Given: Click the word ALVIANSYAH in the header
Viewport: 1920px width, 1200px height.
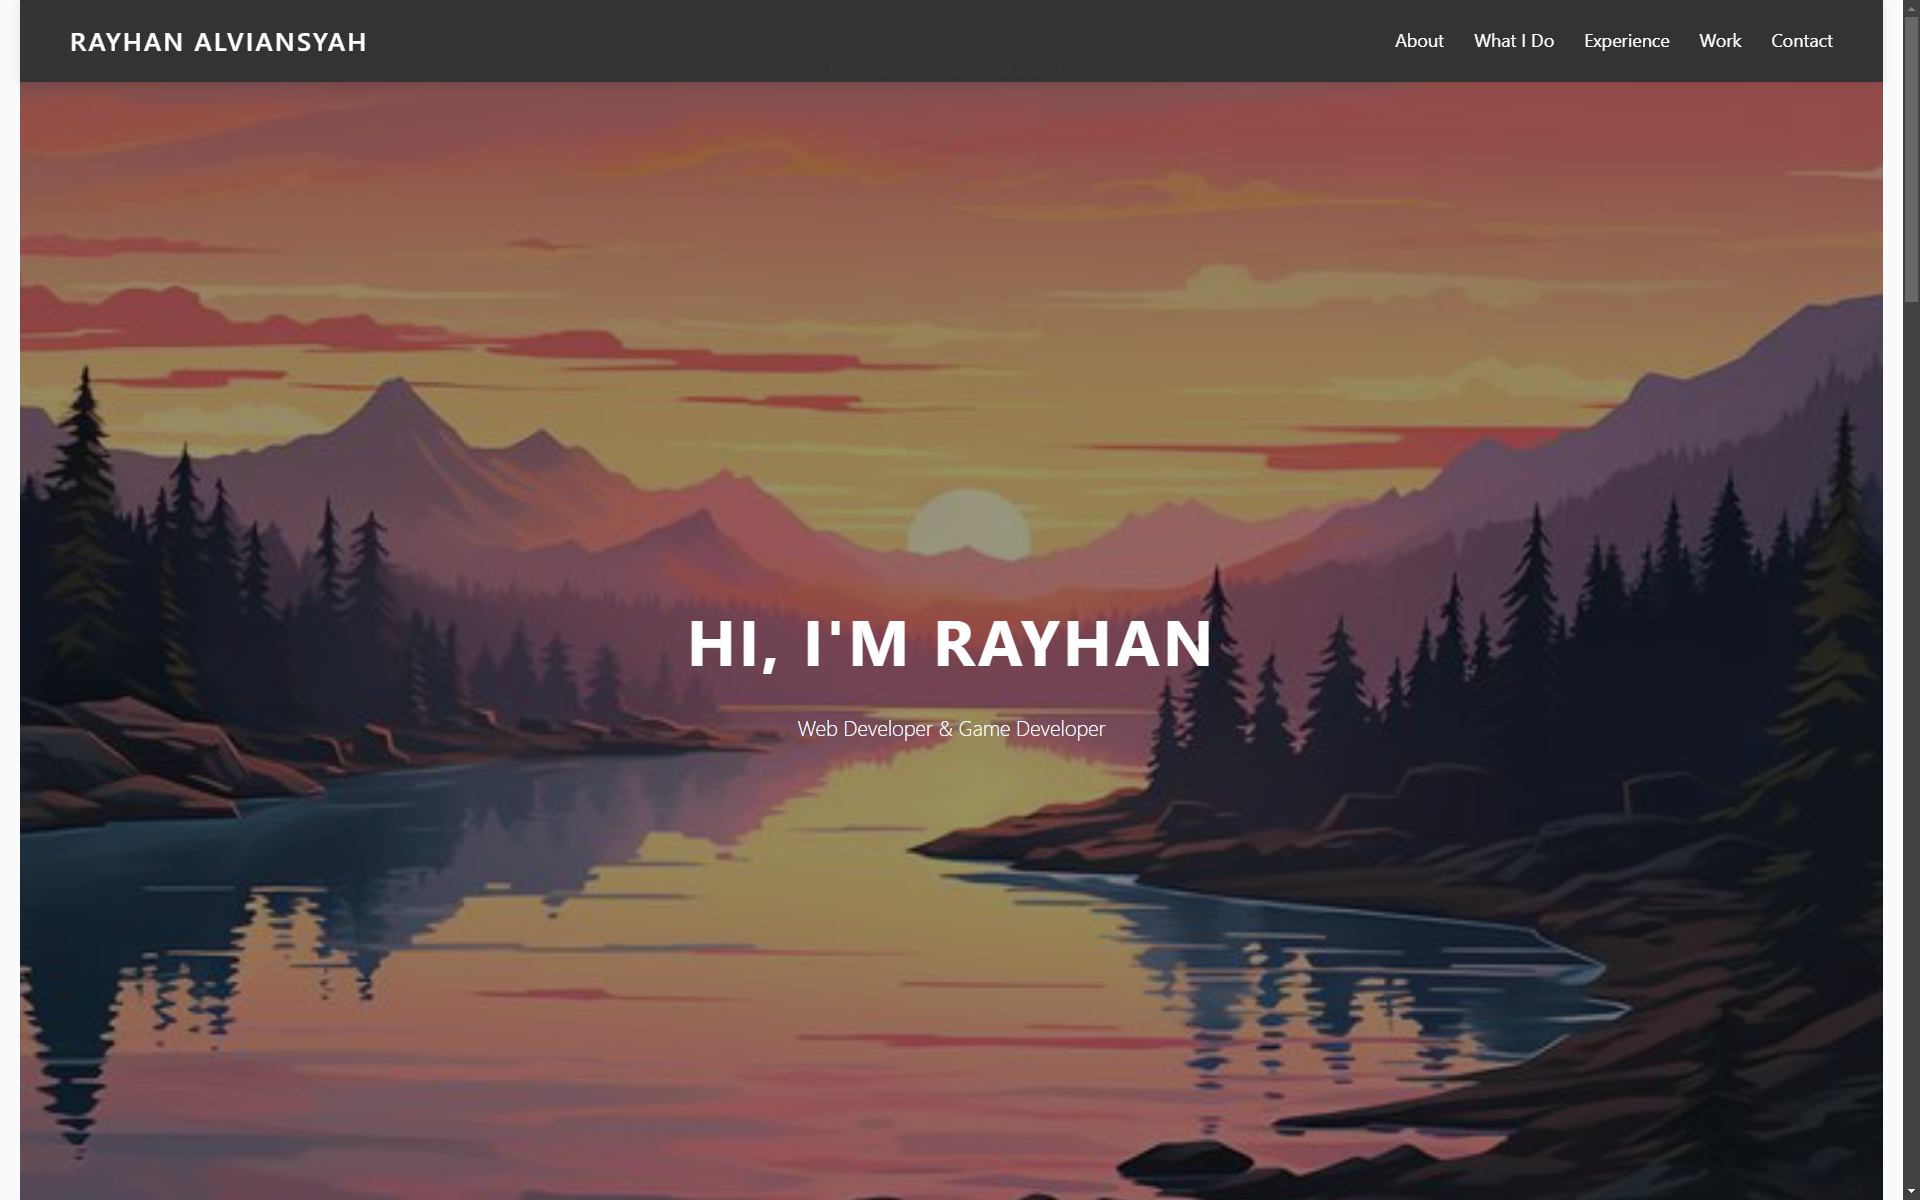Looking at the screenshot, I should [x=280, y=42].
